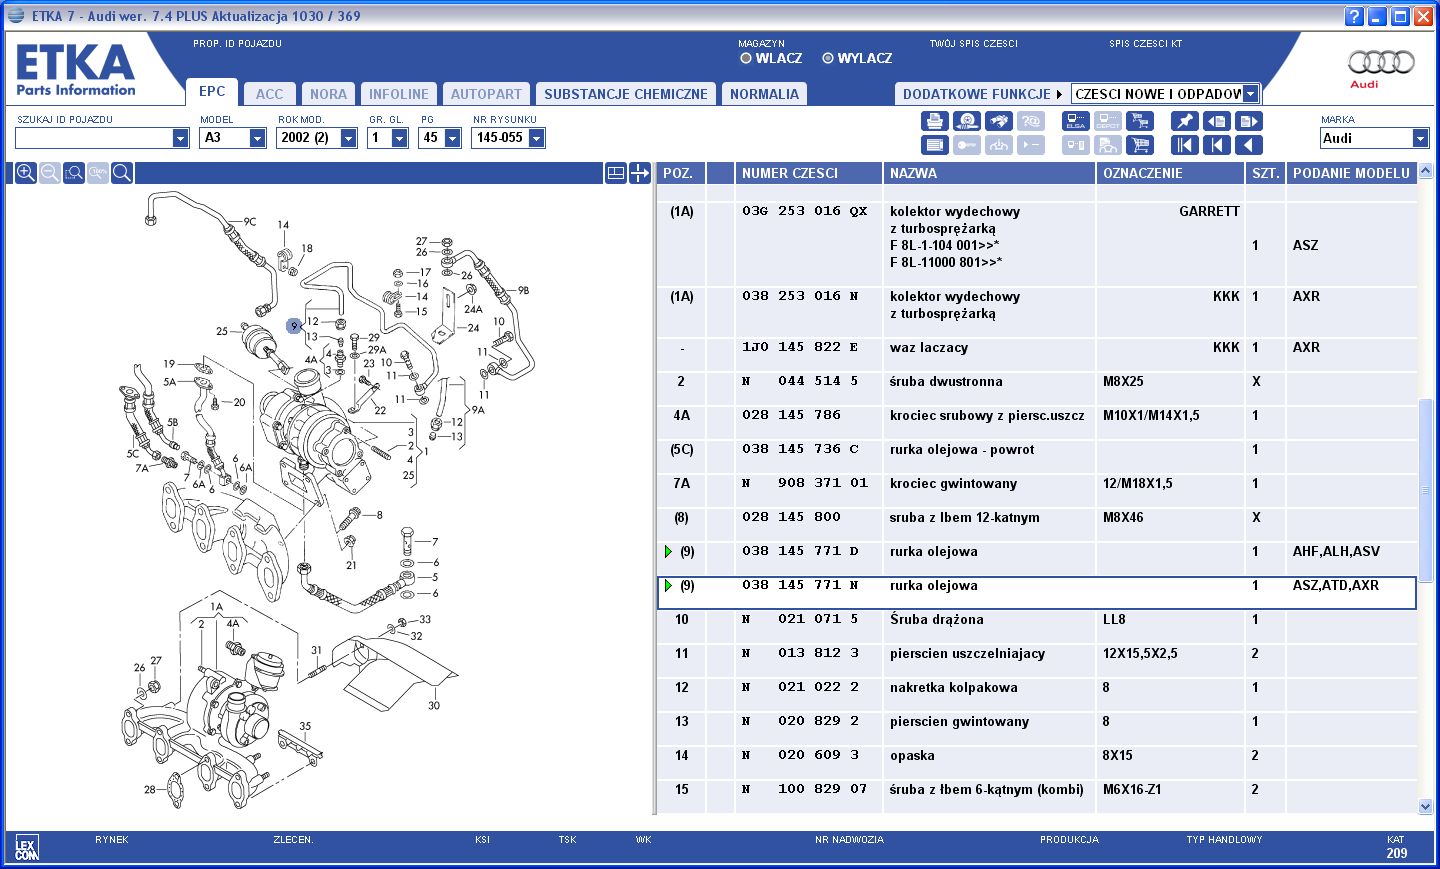Click the zoom area selection magnifier
The image size is (1440, 869).
[x=75, y=173]
